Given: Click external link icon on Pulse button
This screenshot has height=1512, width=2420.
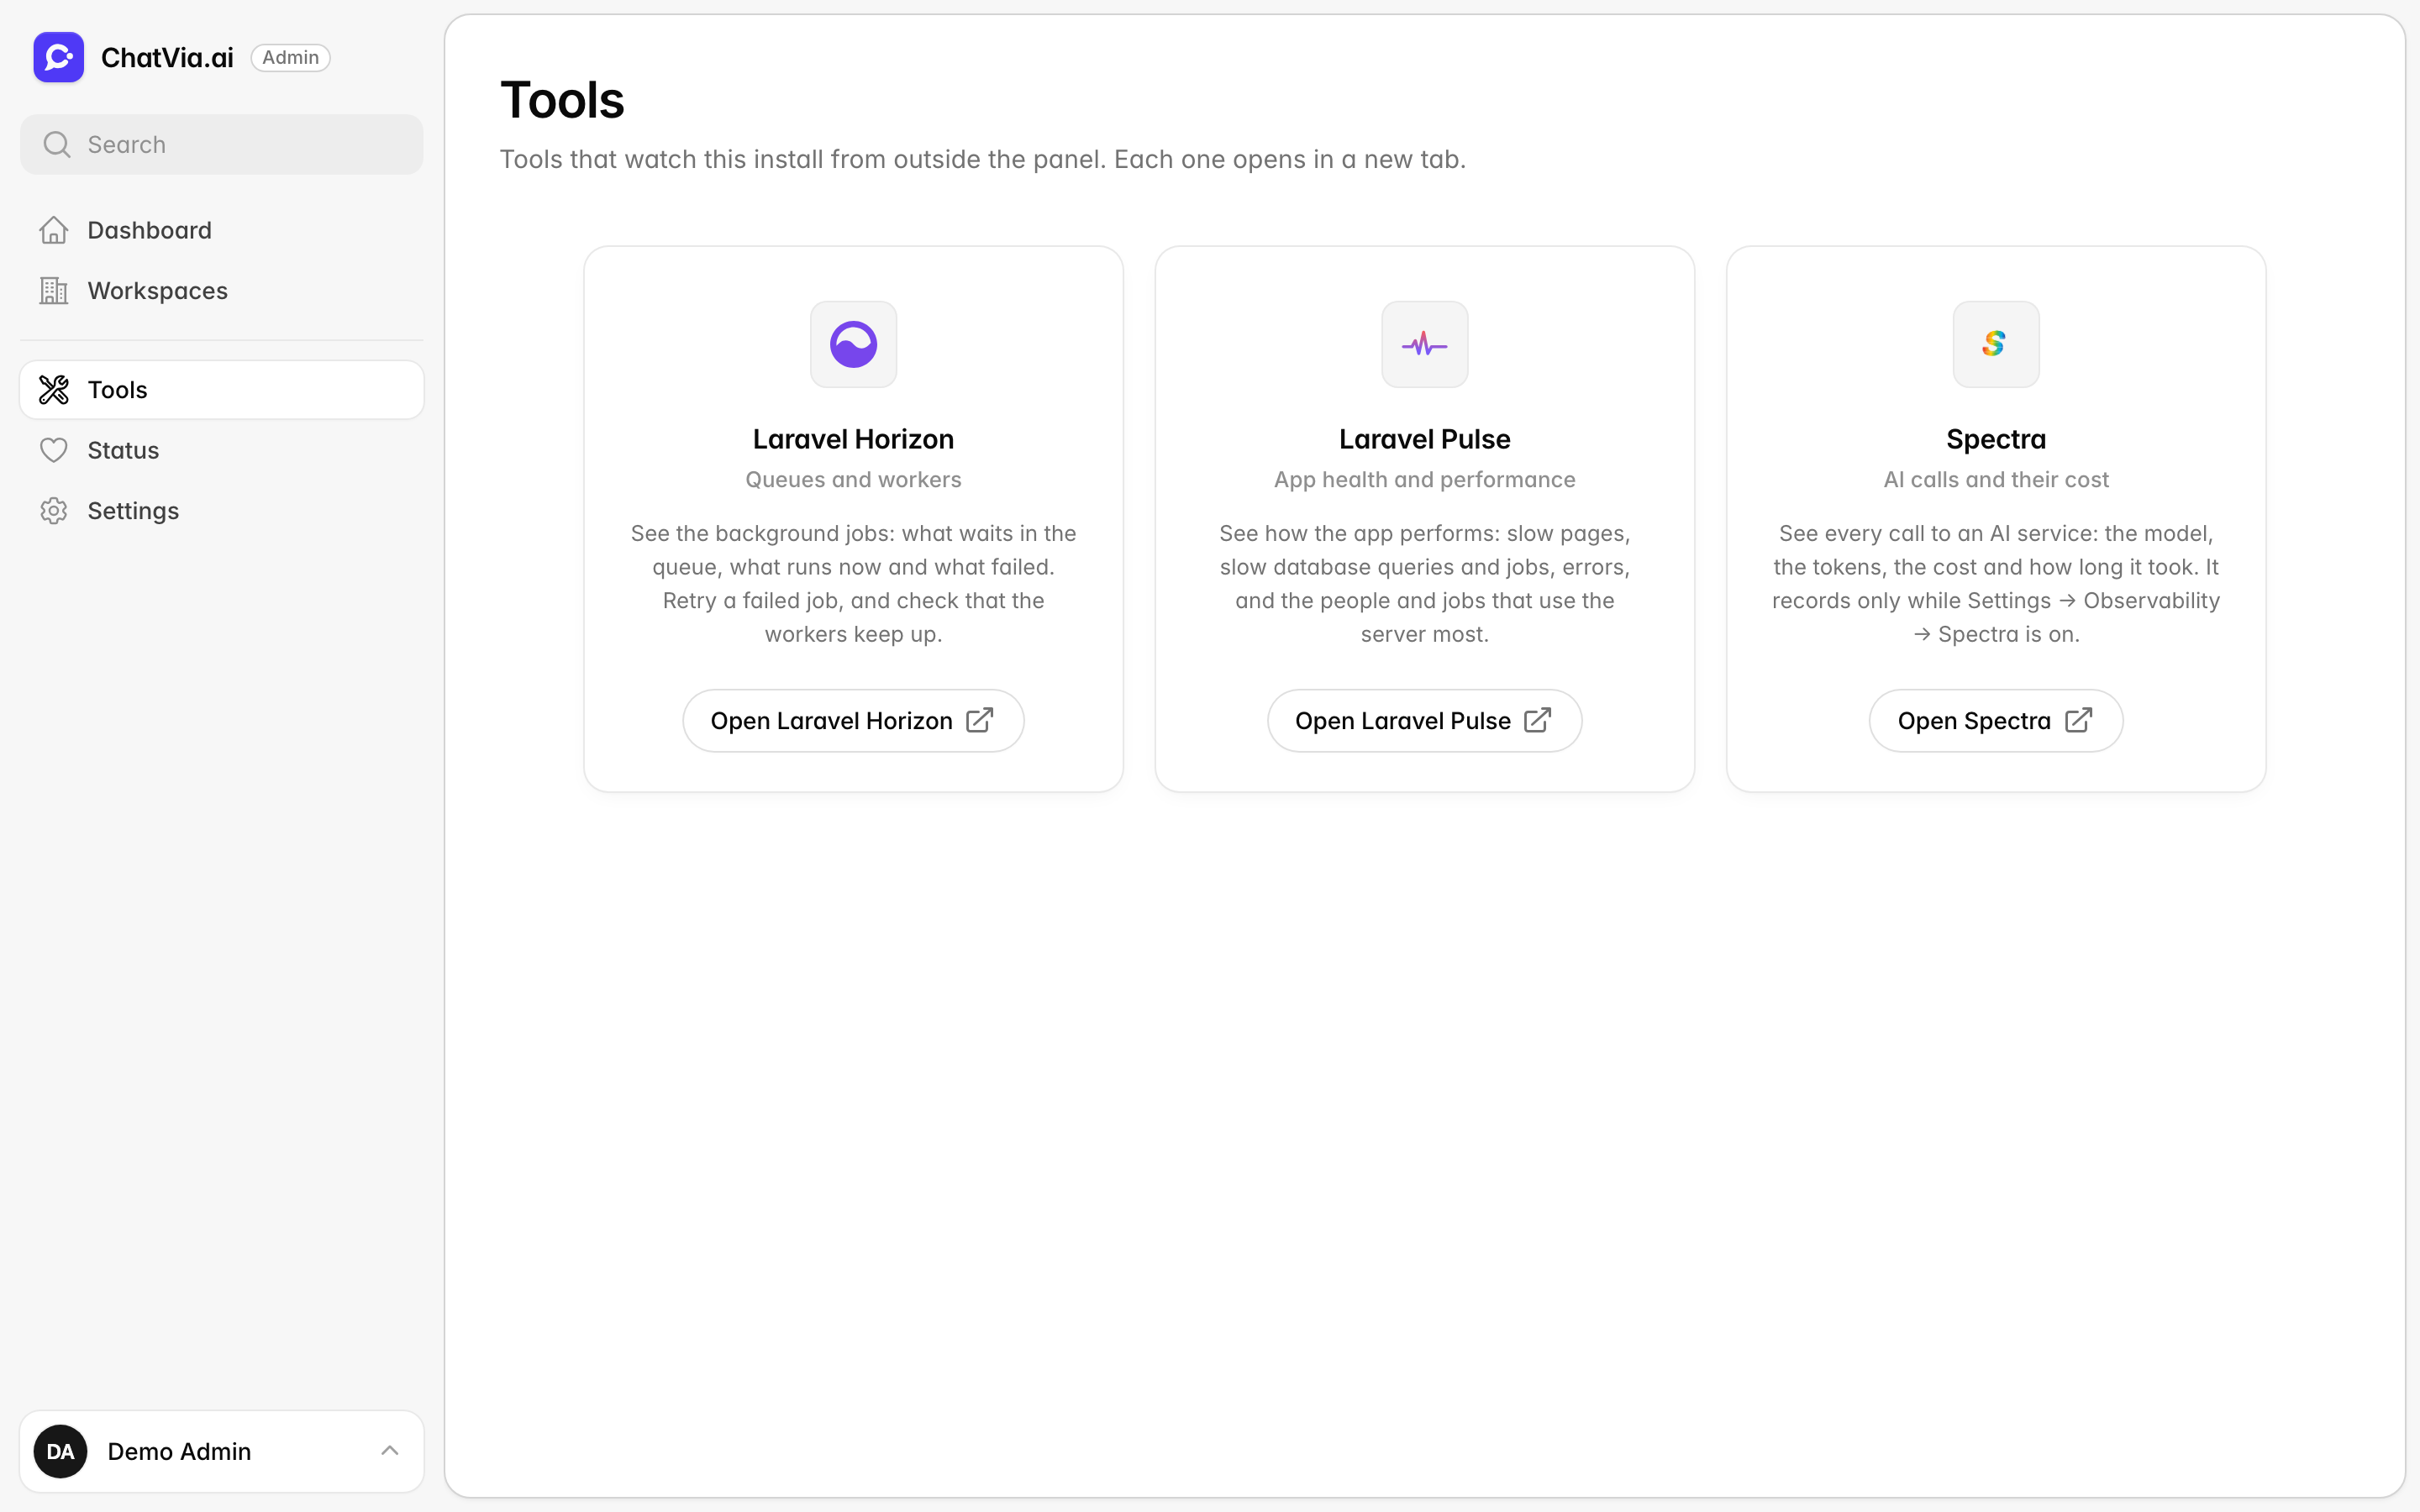Looking at the screenshot, I should pos(1538,720).
